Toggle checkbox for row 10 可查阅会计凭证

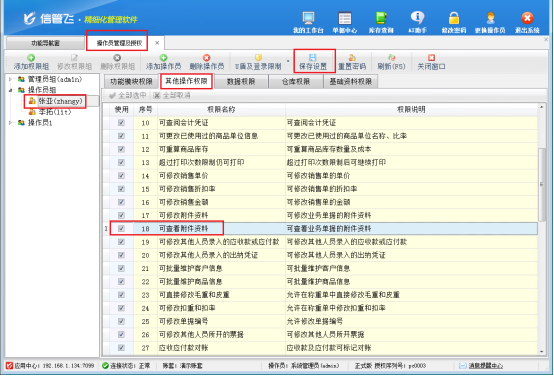121,123
